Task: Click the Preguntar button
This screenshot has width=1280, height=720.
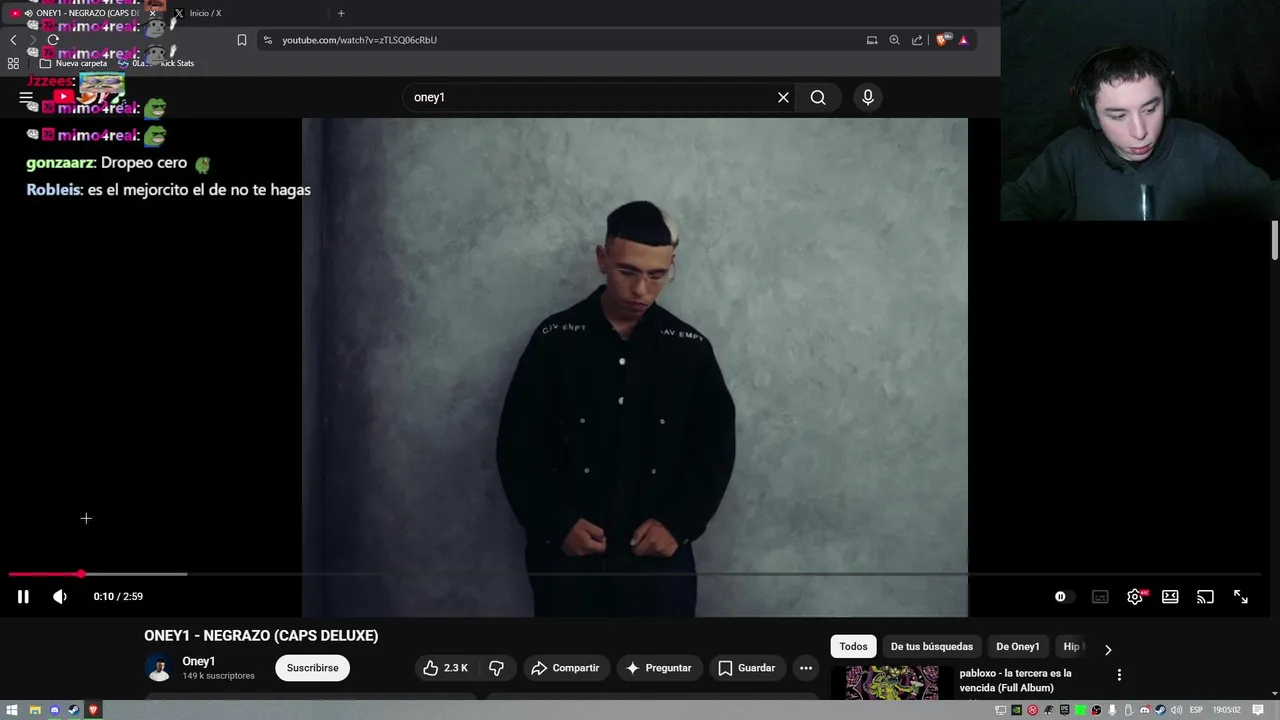Action: click(658, 668)
